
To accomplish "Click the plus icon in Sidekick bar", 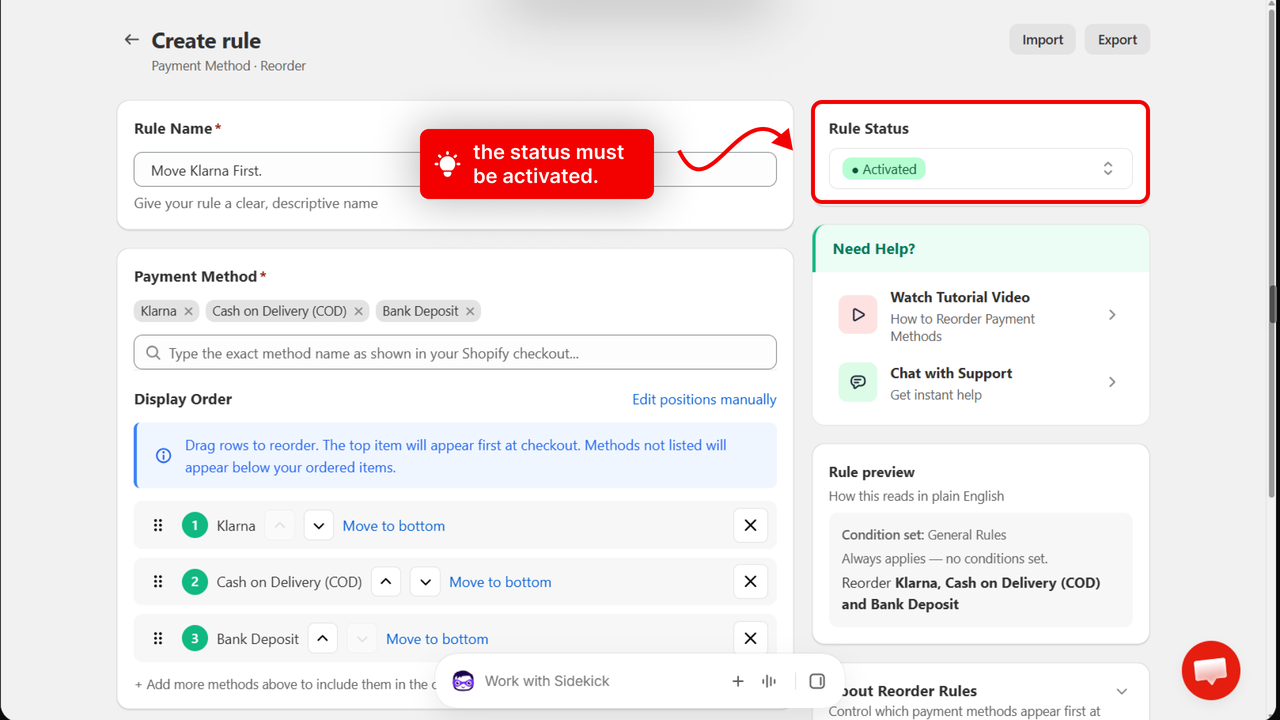I will 738,681.
